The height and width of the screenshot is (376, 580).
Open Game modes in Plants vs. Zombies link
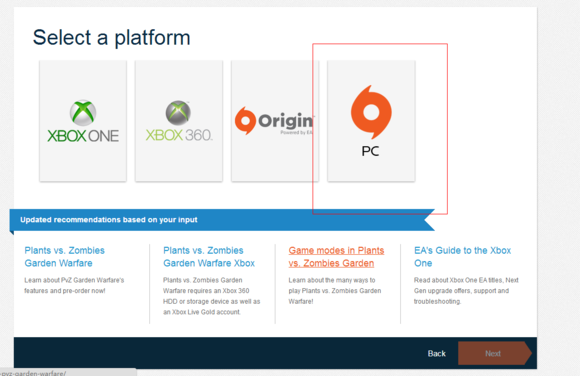click(x=336, y=257)
